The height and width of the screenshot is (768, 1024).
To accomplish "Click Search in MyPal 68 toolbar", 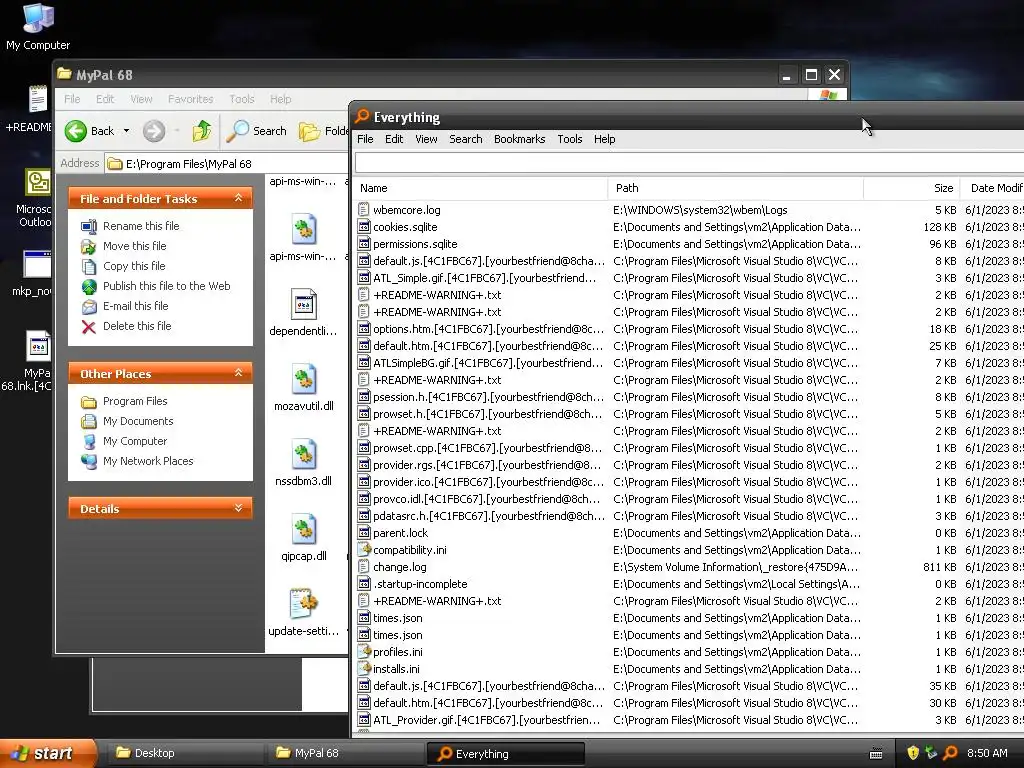I will (257, 131).
